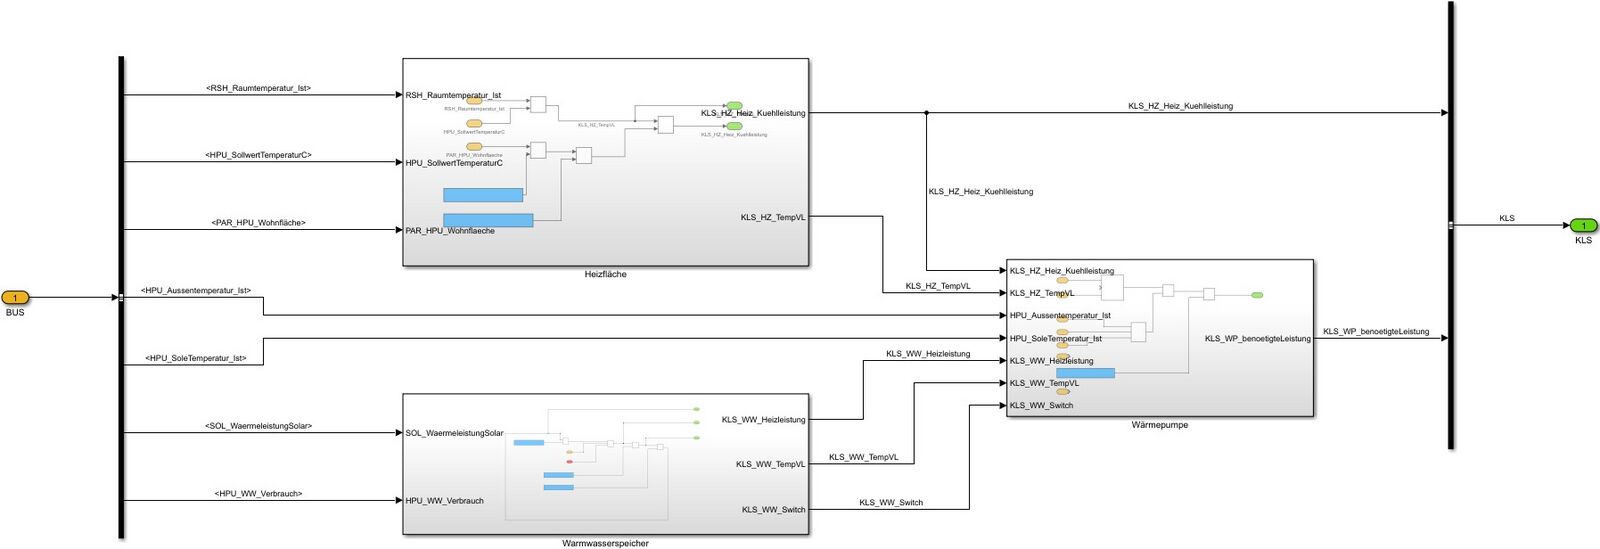Select the <HPU_SollwertTemperaturC> signal label
1600x549 pixels.
coord(258,155)
